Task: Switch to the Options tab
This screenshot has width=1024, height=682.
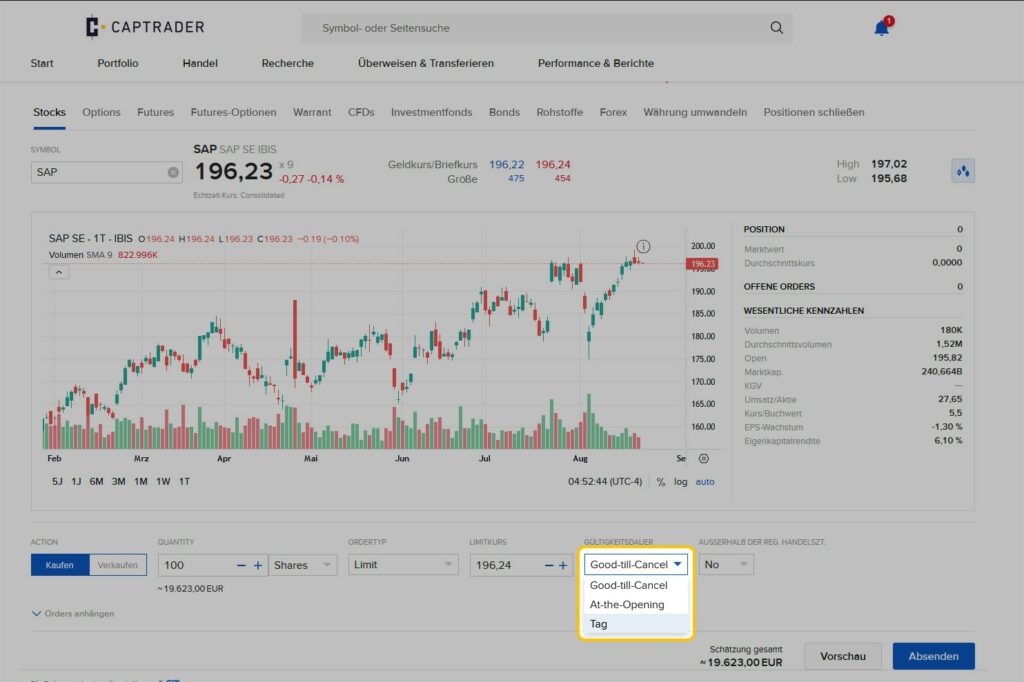Action: coord(101,112)
